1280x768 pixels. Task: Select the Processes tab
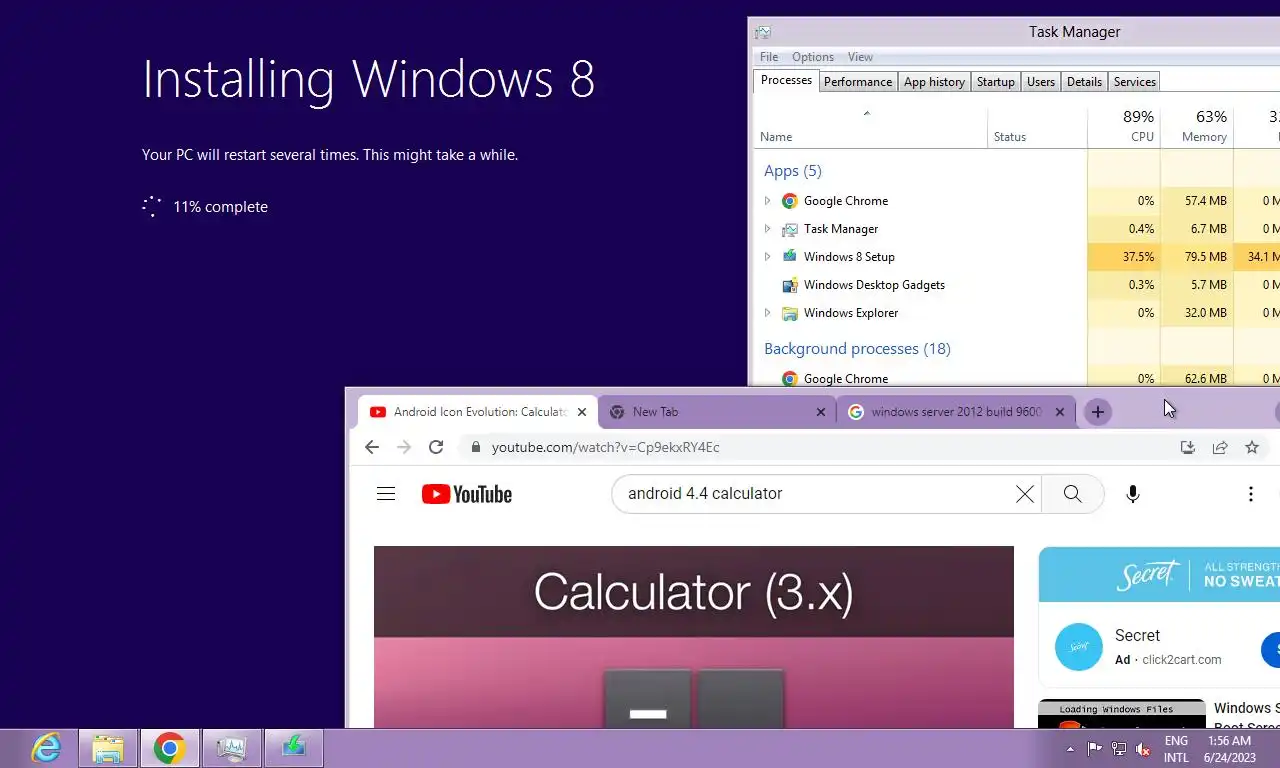pos(786,80)
